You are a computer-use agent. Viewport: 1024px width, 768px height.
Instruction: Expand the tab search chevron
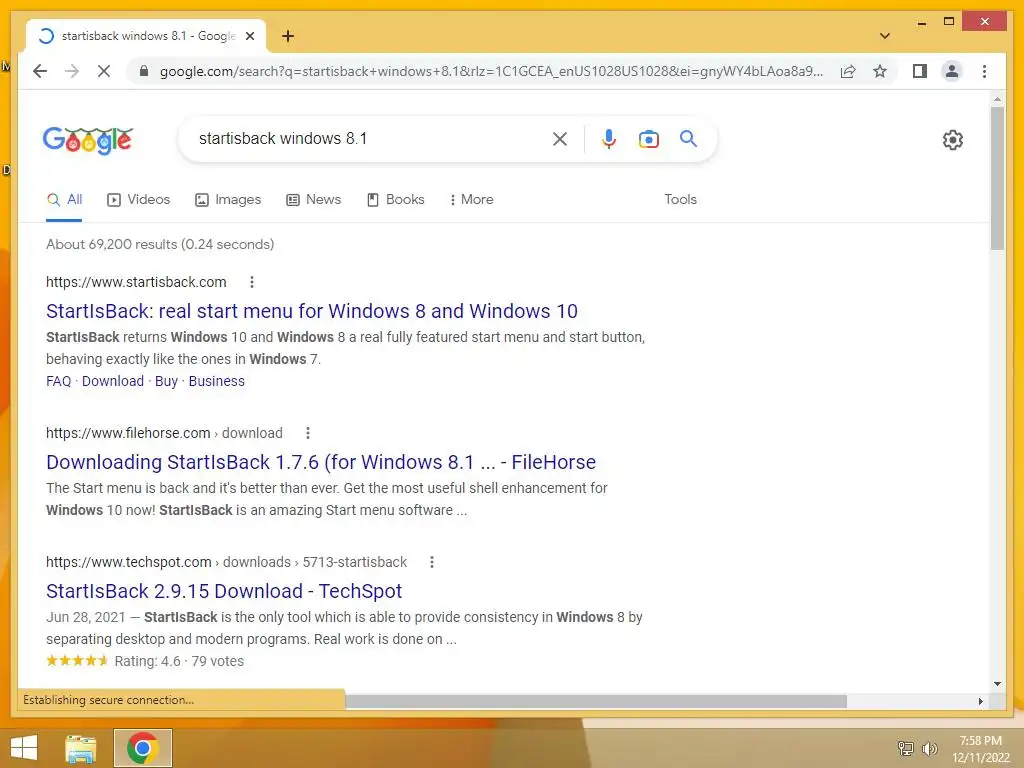pyautogui.click(x=885, y=36)
